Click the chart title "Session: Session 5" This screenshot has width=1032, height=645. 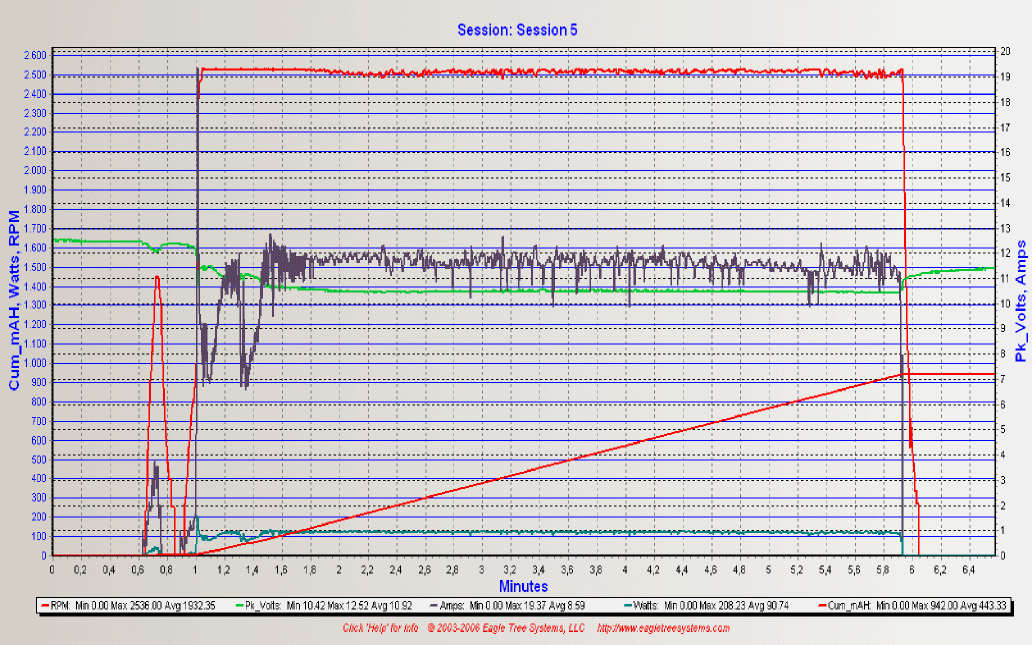517,30
